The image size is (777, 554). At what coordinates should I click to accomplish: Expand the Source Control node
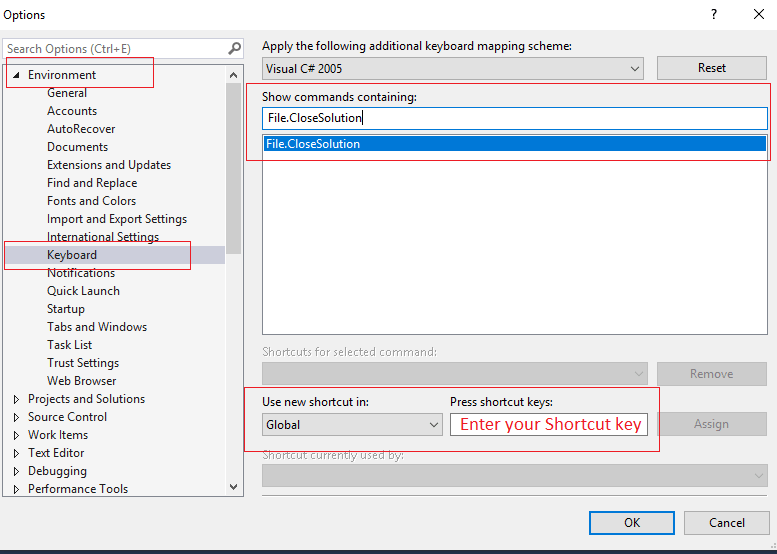point(16,417)
